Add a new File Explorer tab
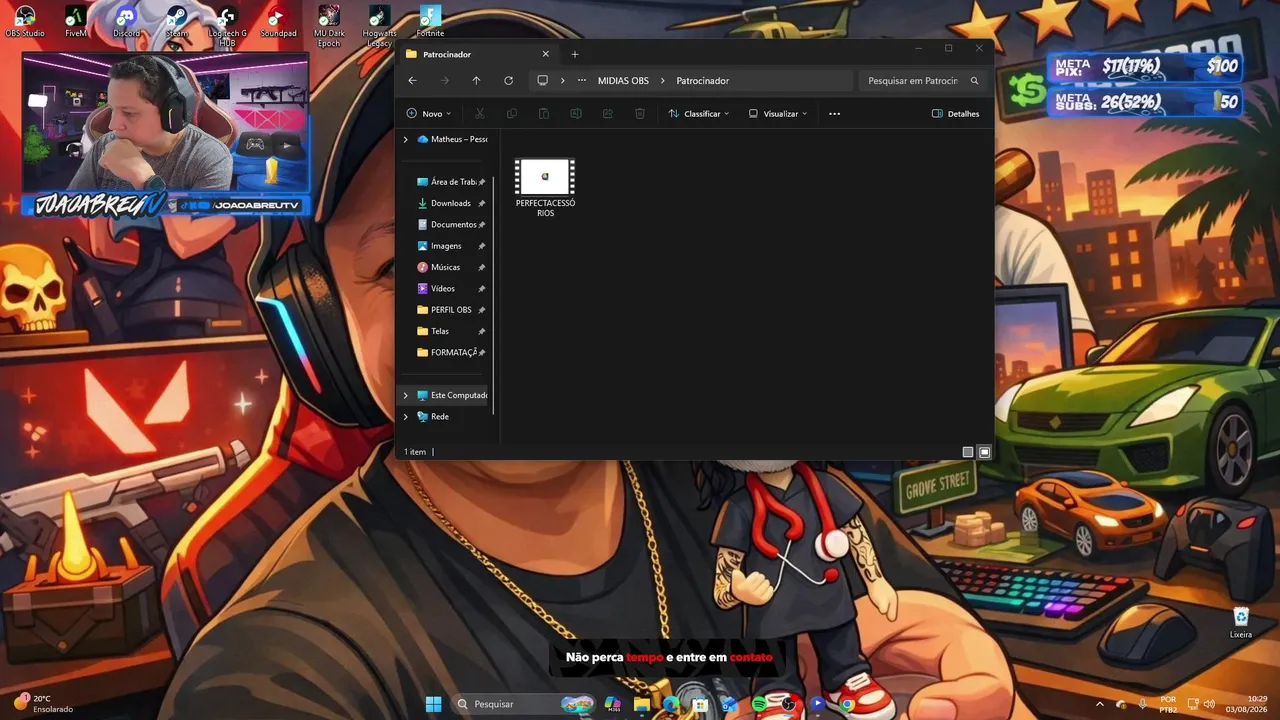Screen dimensions: 1280x720 coord(575,54)
